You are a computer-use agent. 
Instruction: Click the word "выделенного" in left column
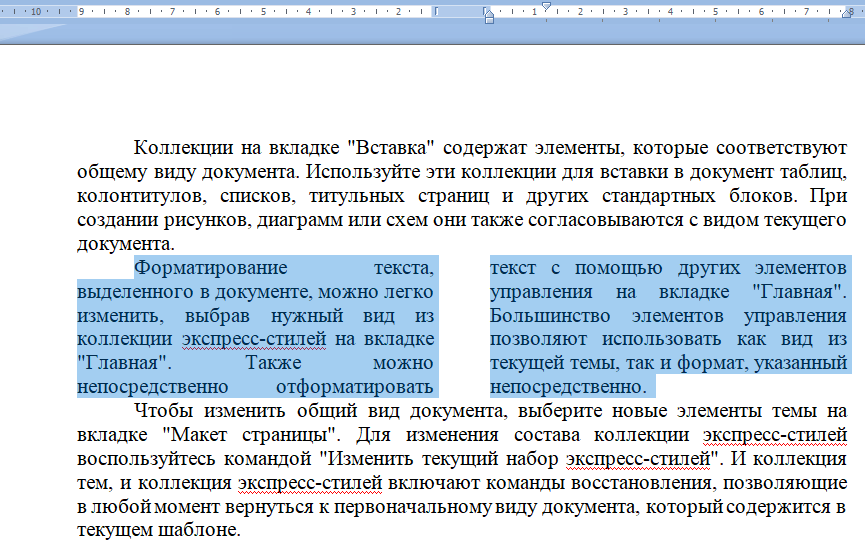pos(136,292)
